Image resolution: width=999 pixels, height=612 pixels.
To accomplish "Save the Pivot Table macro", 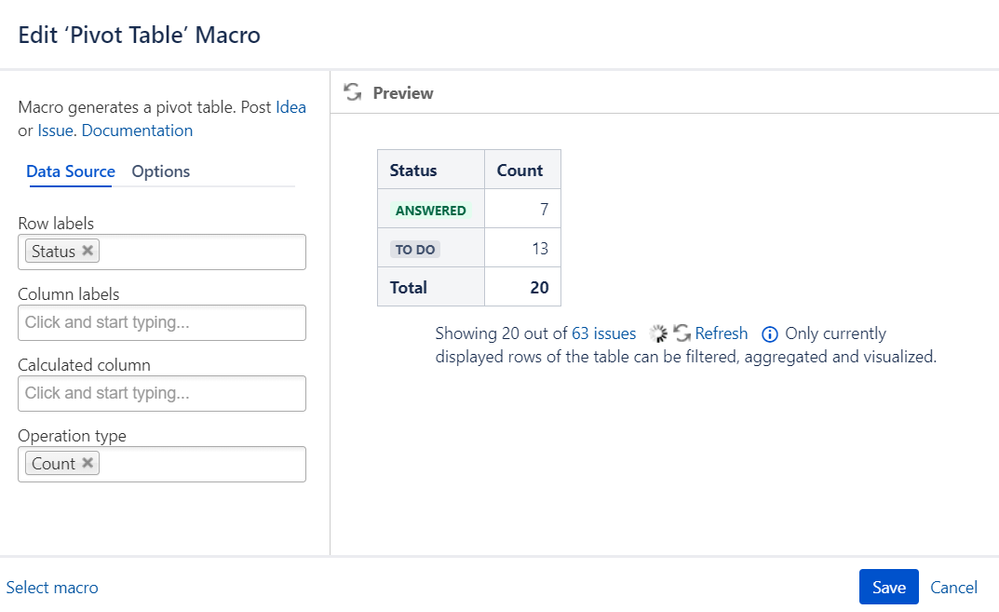I will coord(888,587).
